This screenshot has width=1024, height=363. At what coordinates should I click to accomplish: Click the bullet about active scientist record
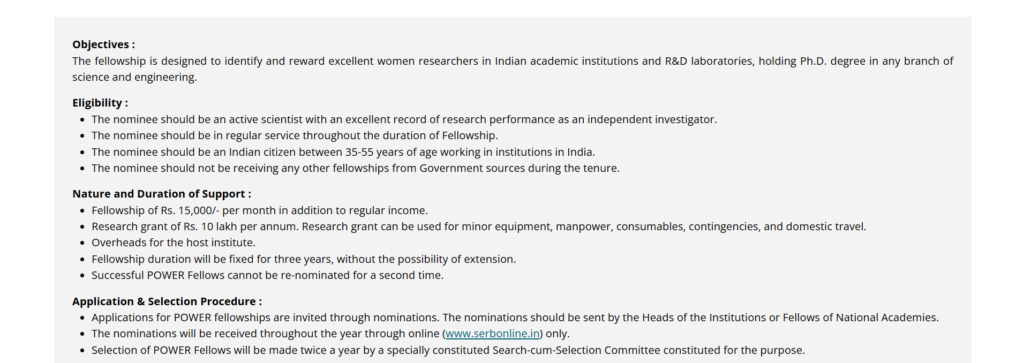pyautogui.click(x=404, y=119)
